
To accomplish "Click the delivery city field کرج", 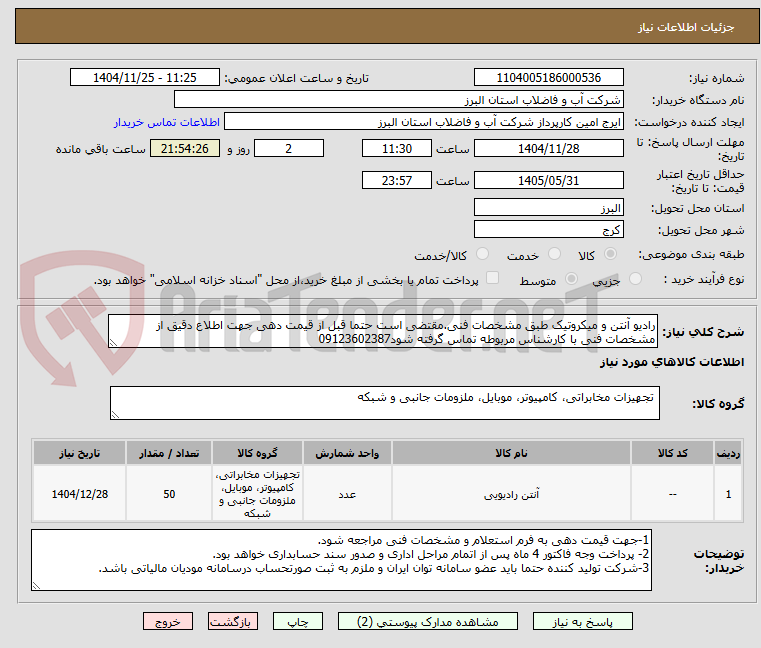I will click(x=548, y=230).
